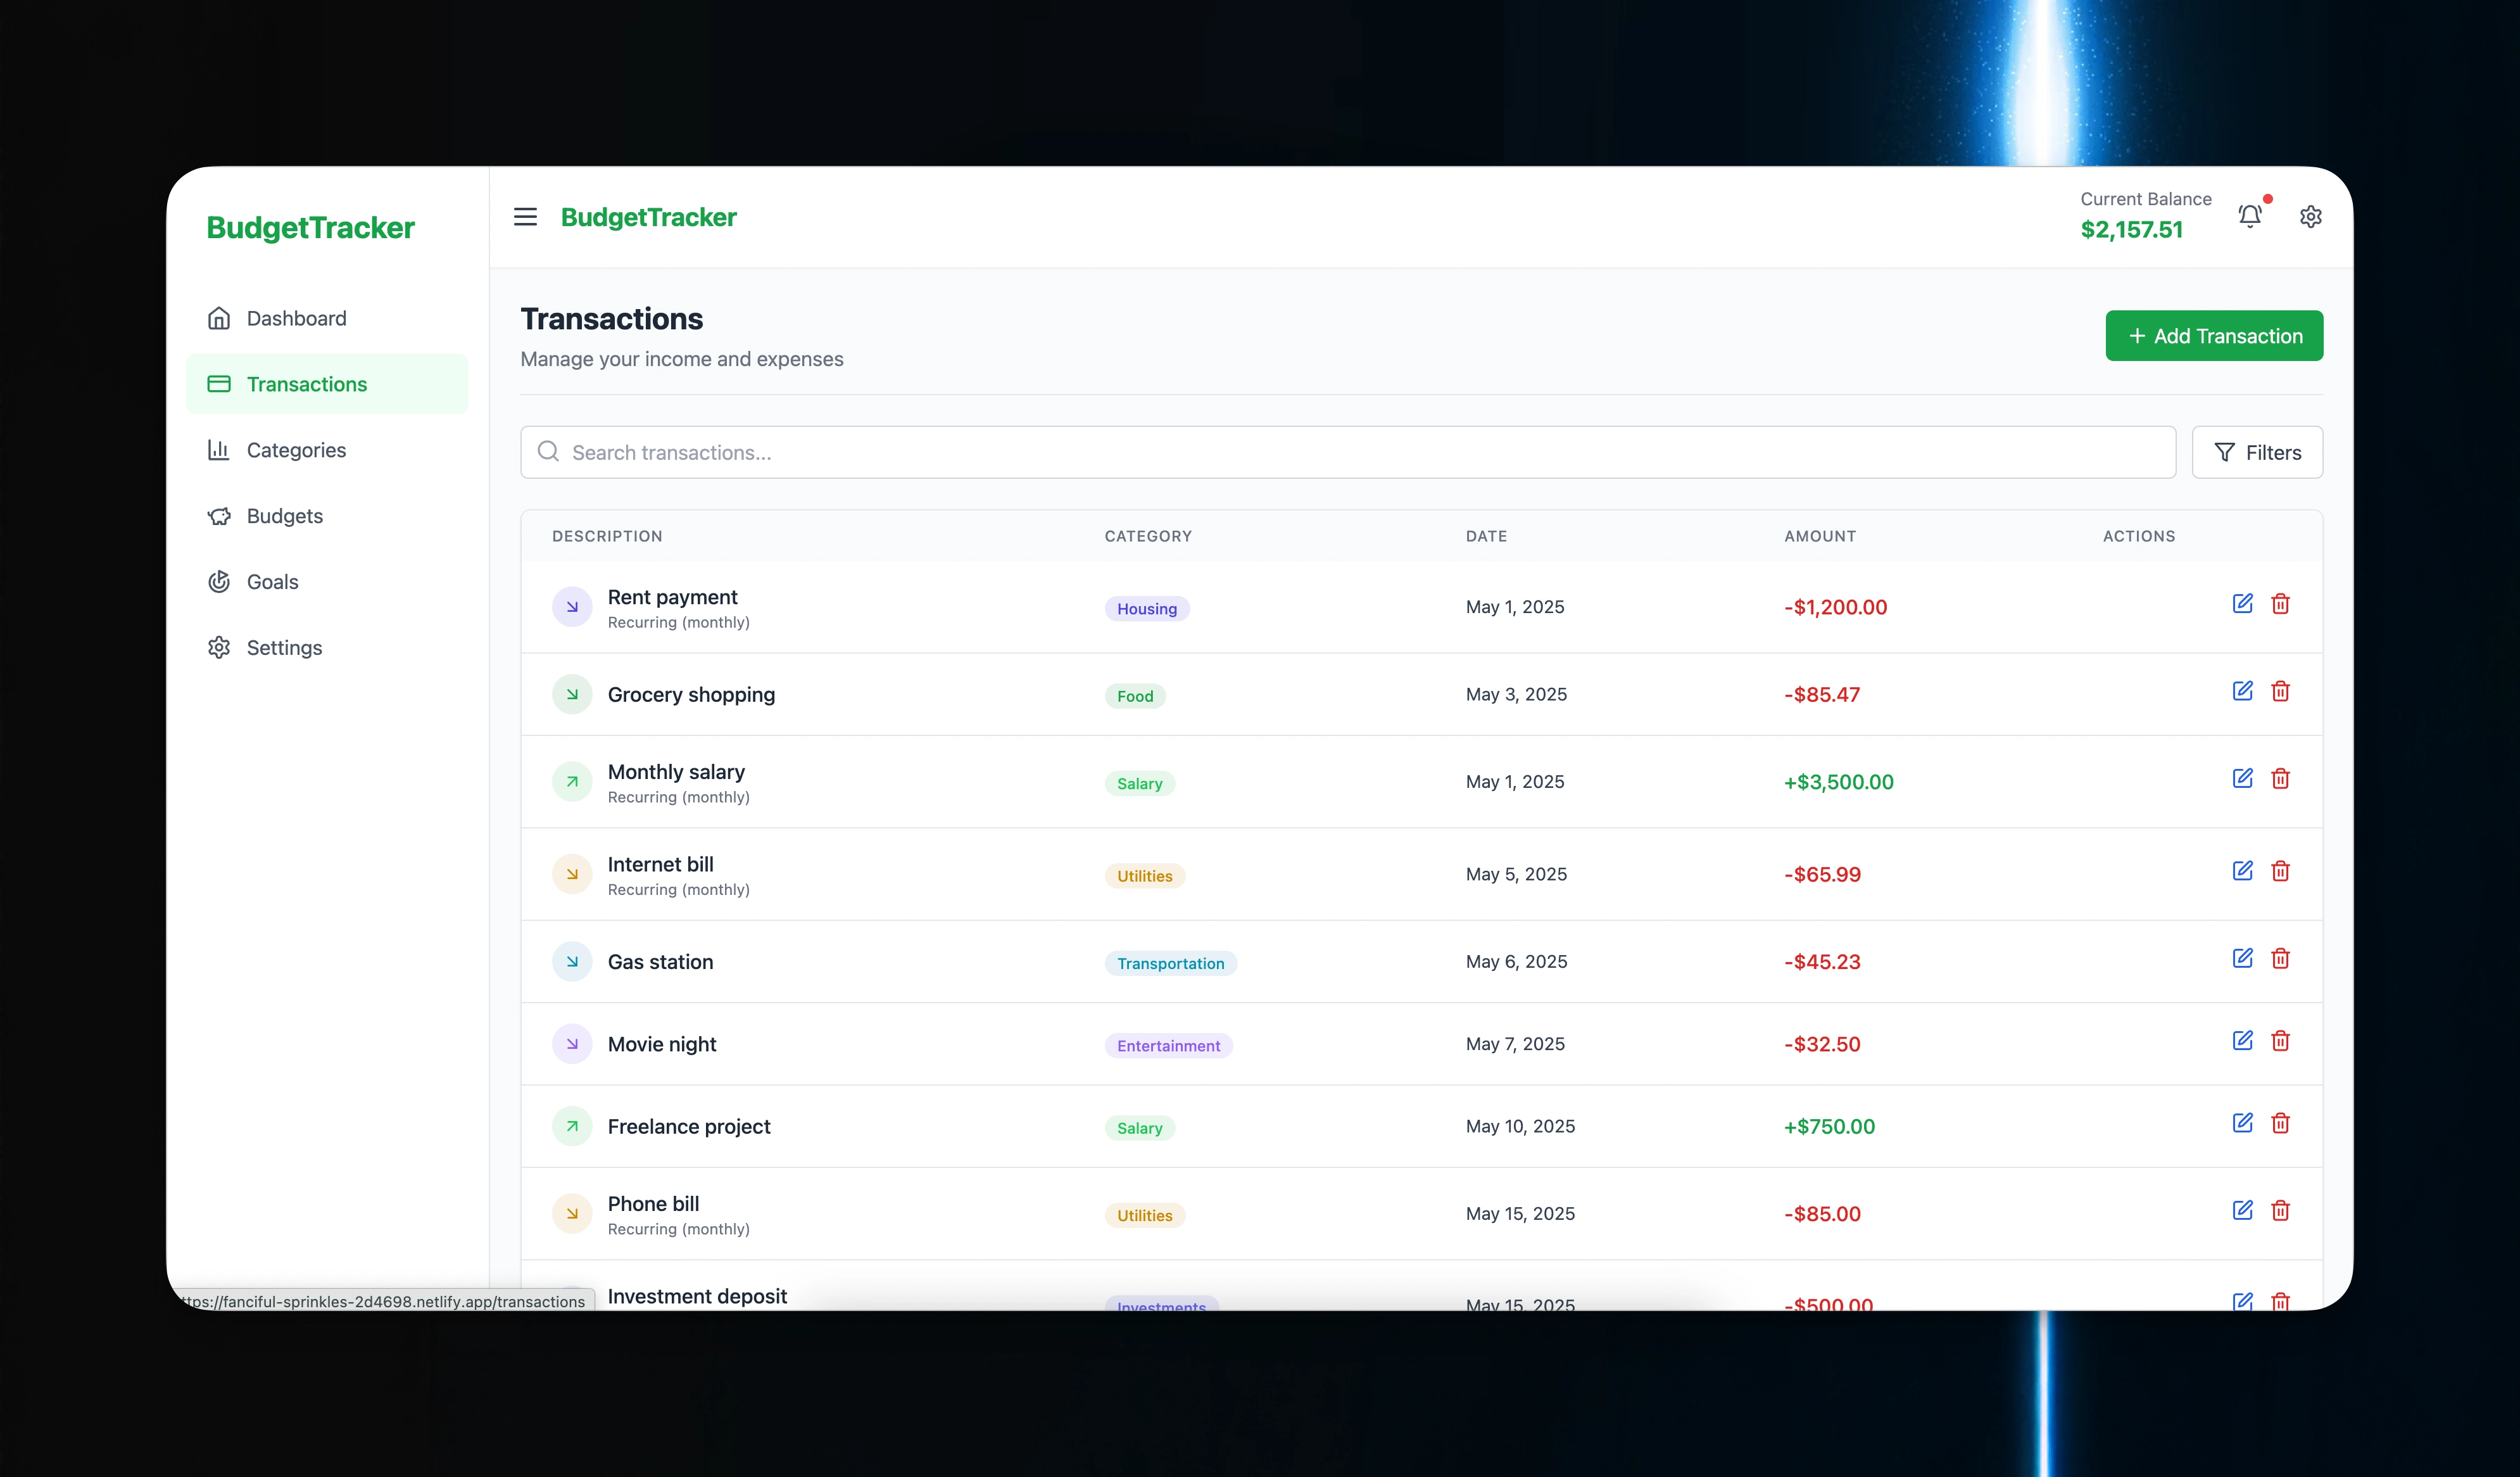Open the Filters panel
This screenshot has height=1477, width=2520.
(x=2257, y=453)
